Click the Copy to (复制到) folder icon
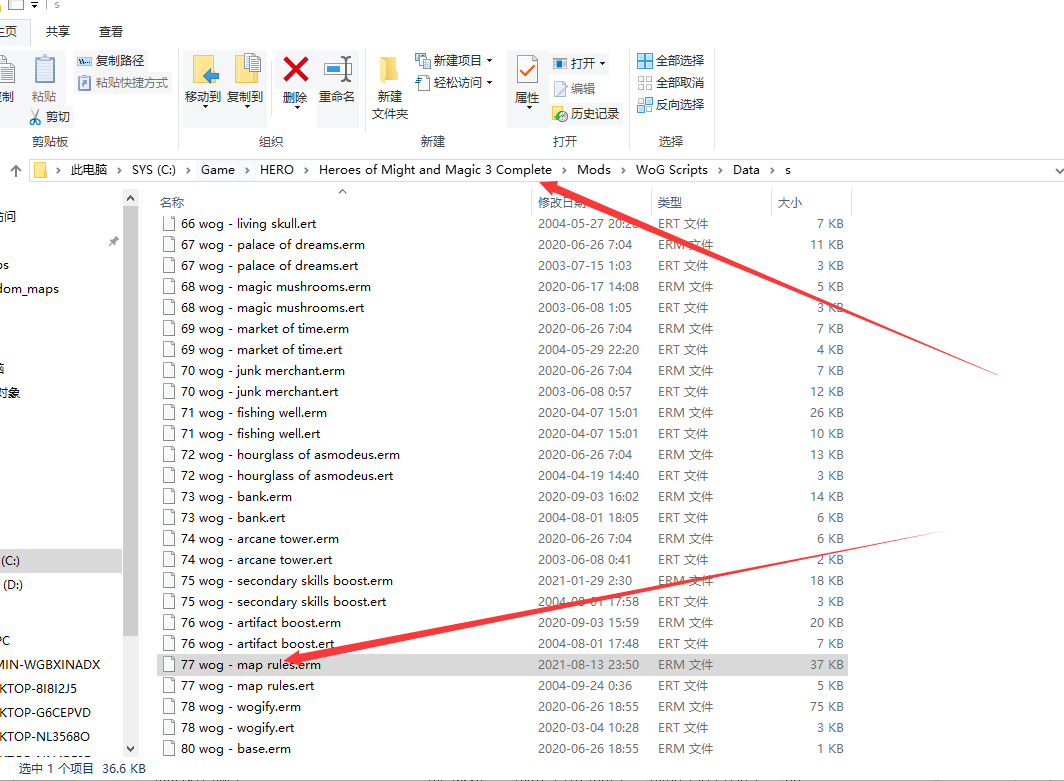This screenshot has width=1064, height=781. (x=247, y=71)
